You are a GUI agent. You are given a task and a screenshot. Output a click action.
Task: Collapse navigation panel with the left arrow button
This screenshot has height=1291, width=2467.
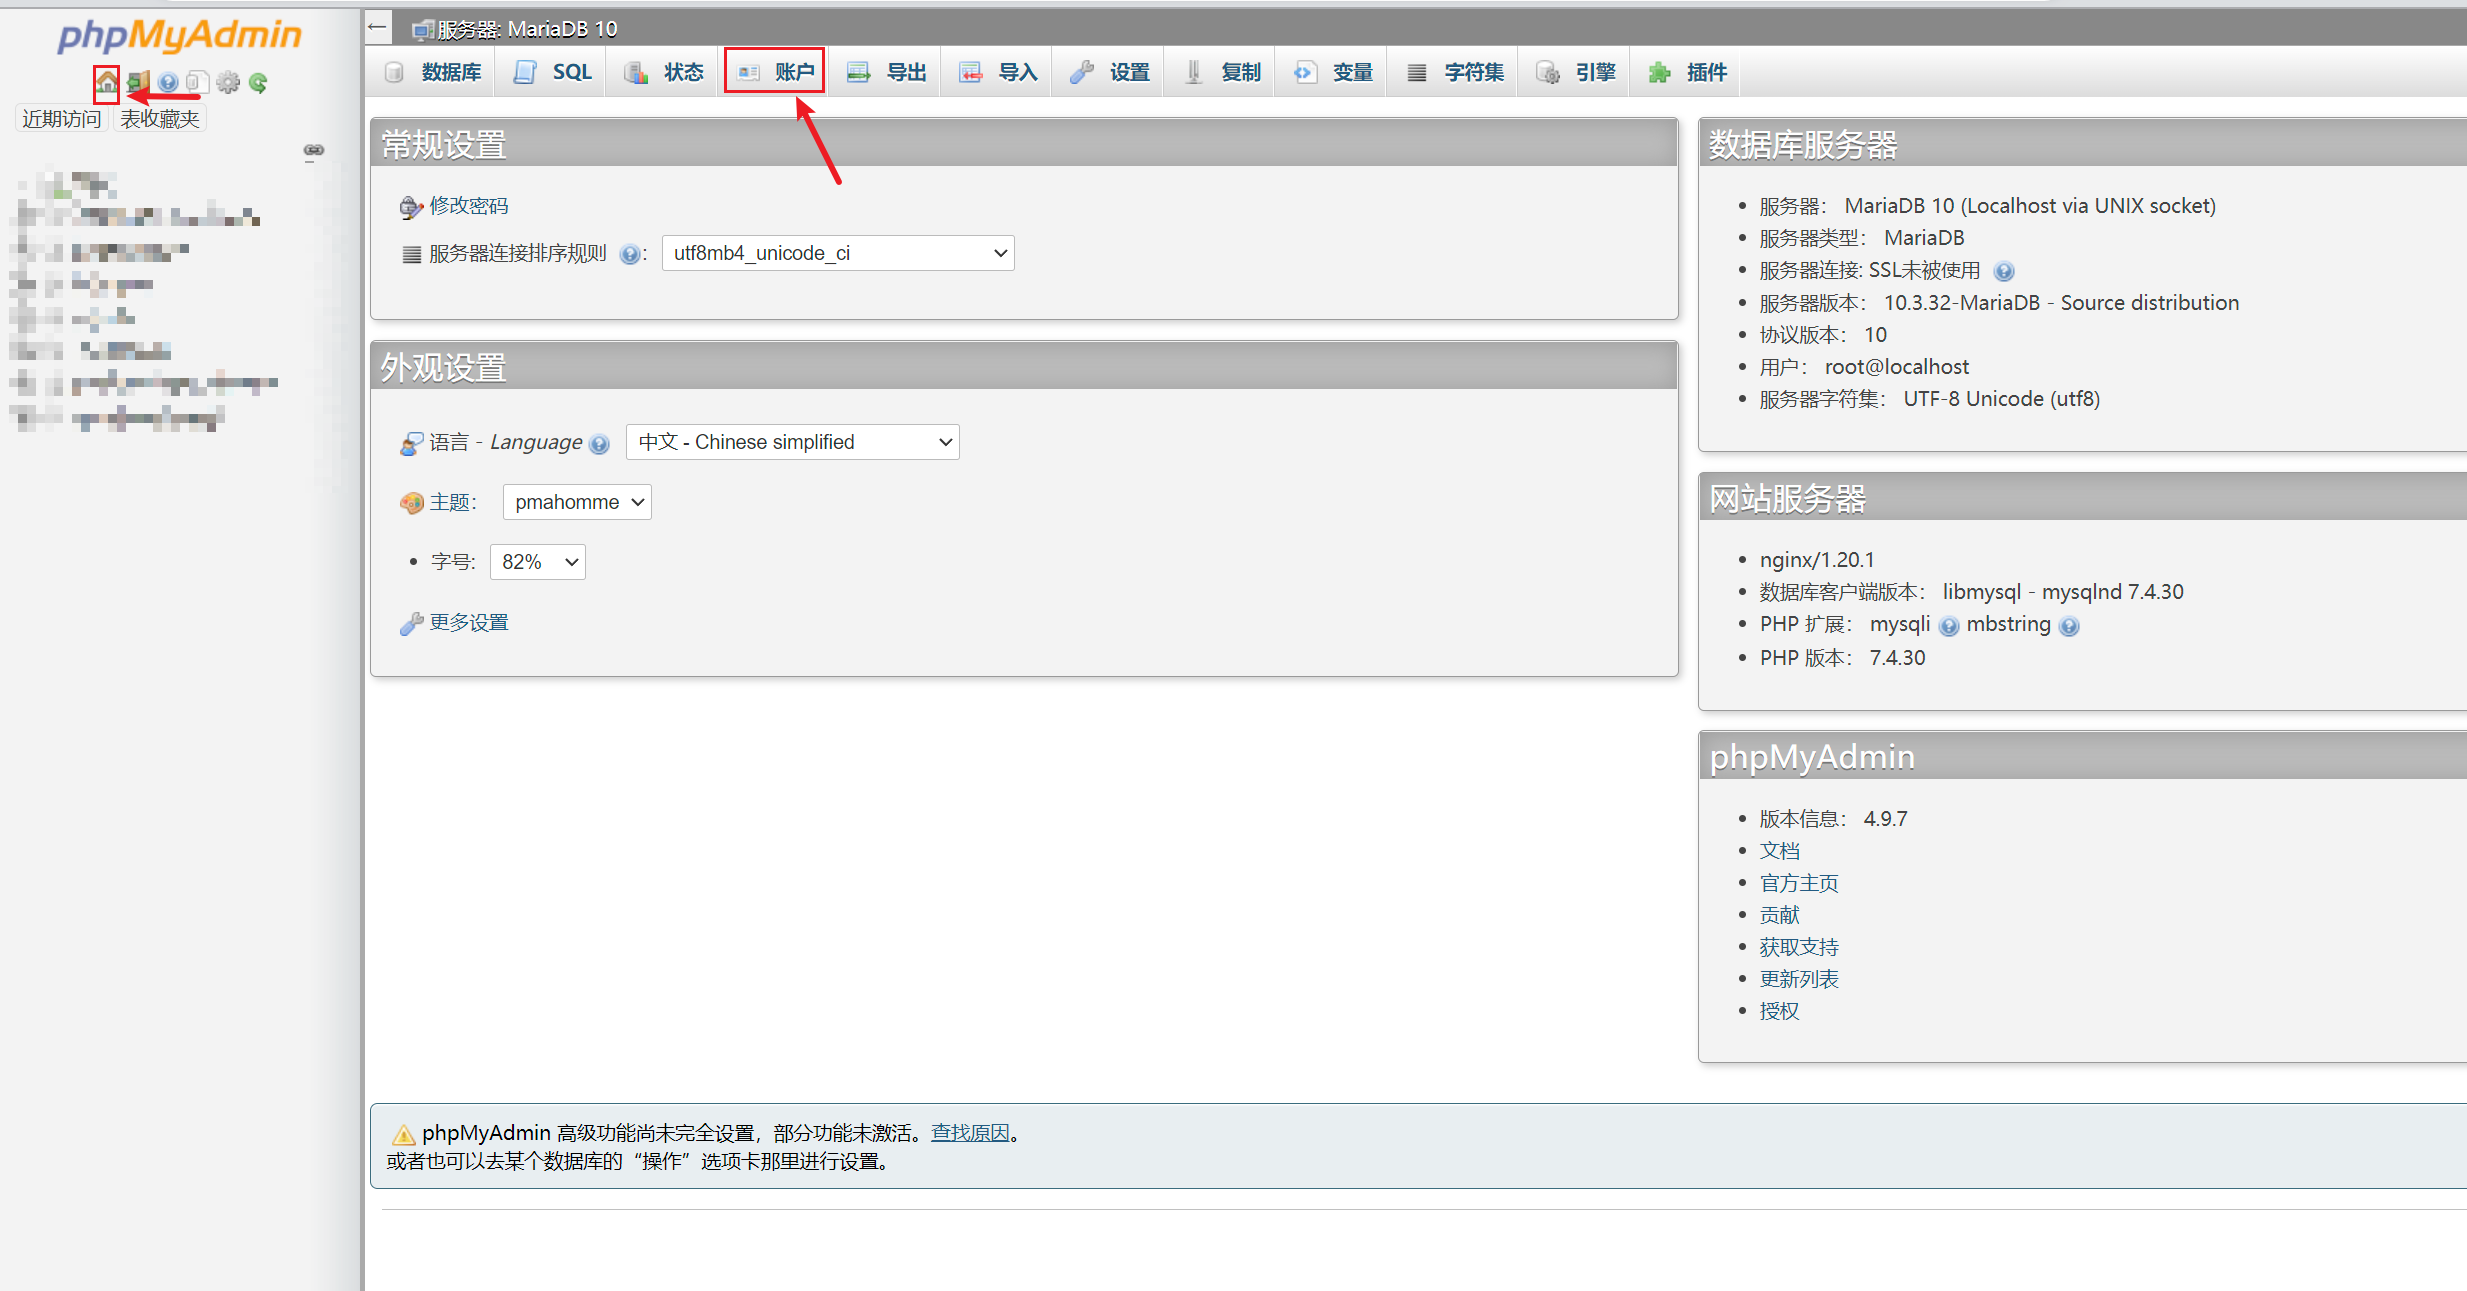(378, 27)
